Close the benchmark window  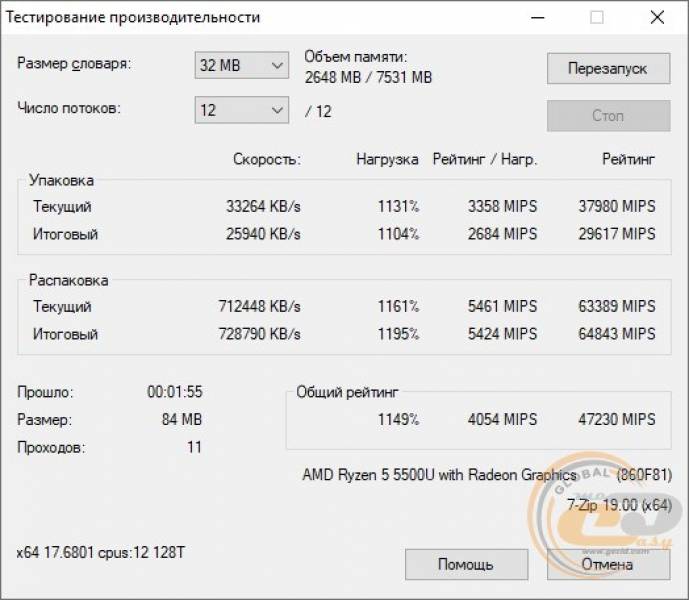pos(657,18)
